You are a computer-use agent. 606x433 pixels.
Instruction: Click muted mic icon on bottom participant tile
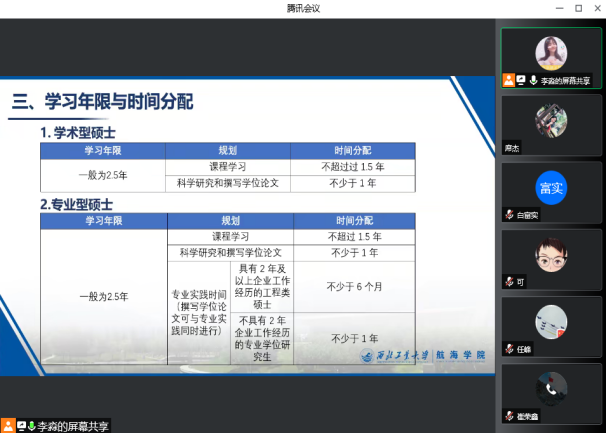pyautogui.click(x=509, y=415)
